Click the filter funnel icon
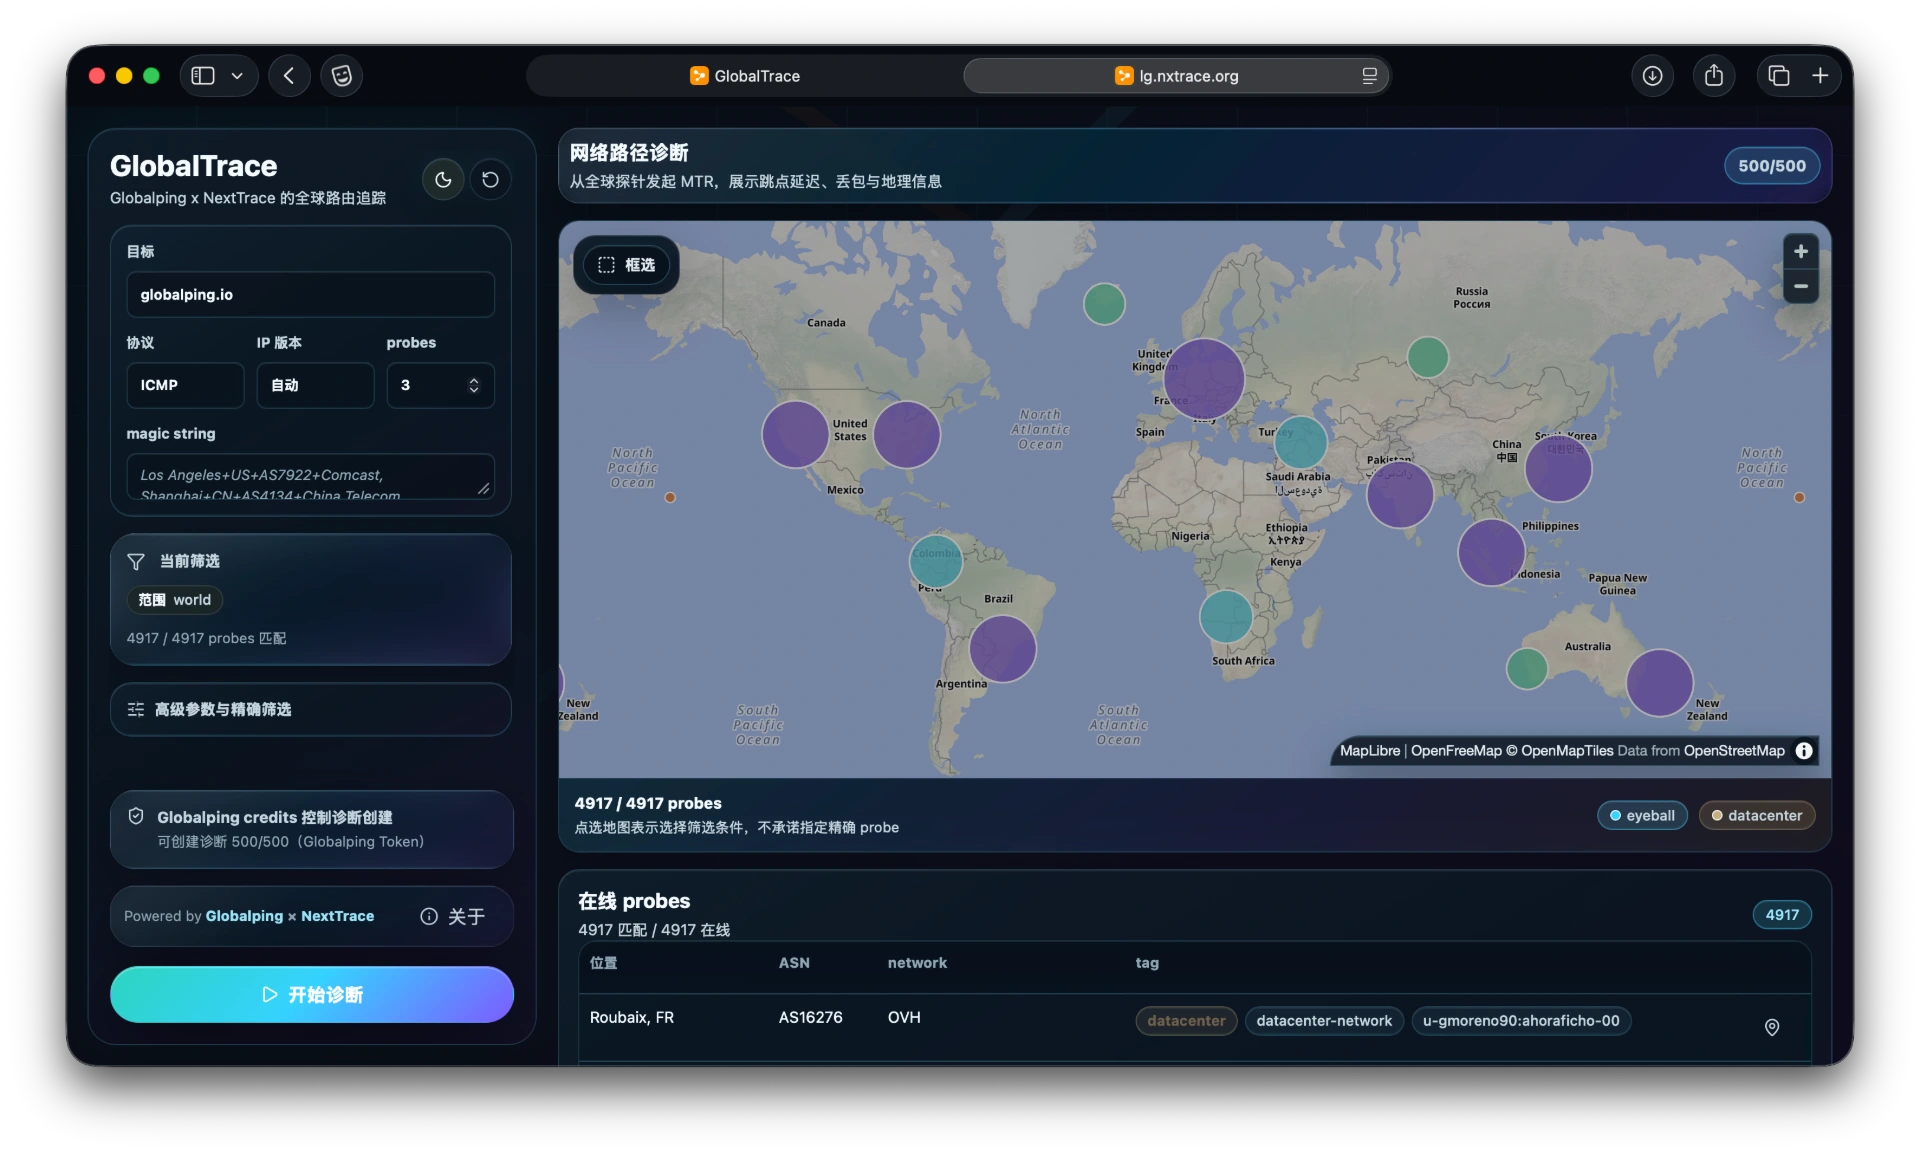Viewport: 1920px width, 1154px height. [x=136, y=562]
